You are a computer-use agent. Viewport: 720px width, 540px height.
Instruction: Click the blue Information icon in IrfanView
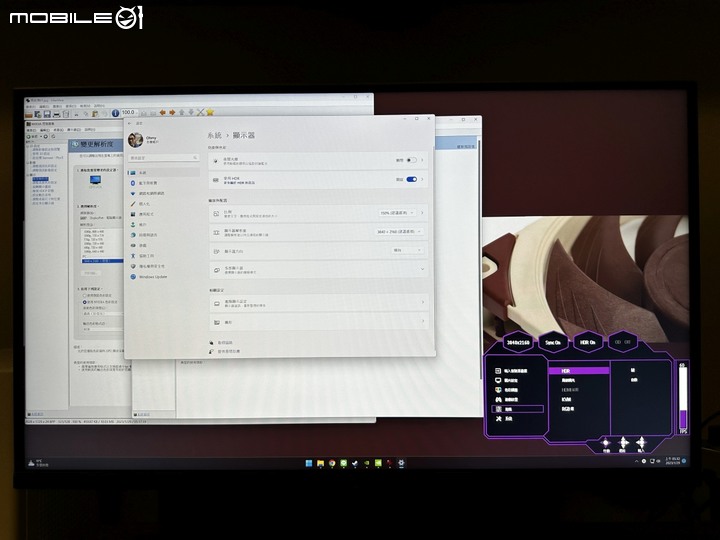(115, 112)
